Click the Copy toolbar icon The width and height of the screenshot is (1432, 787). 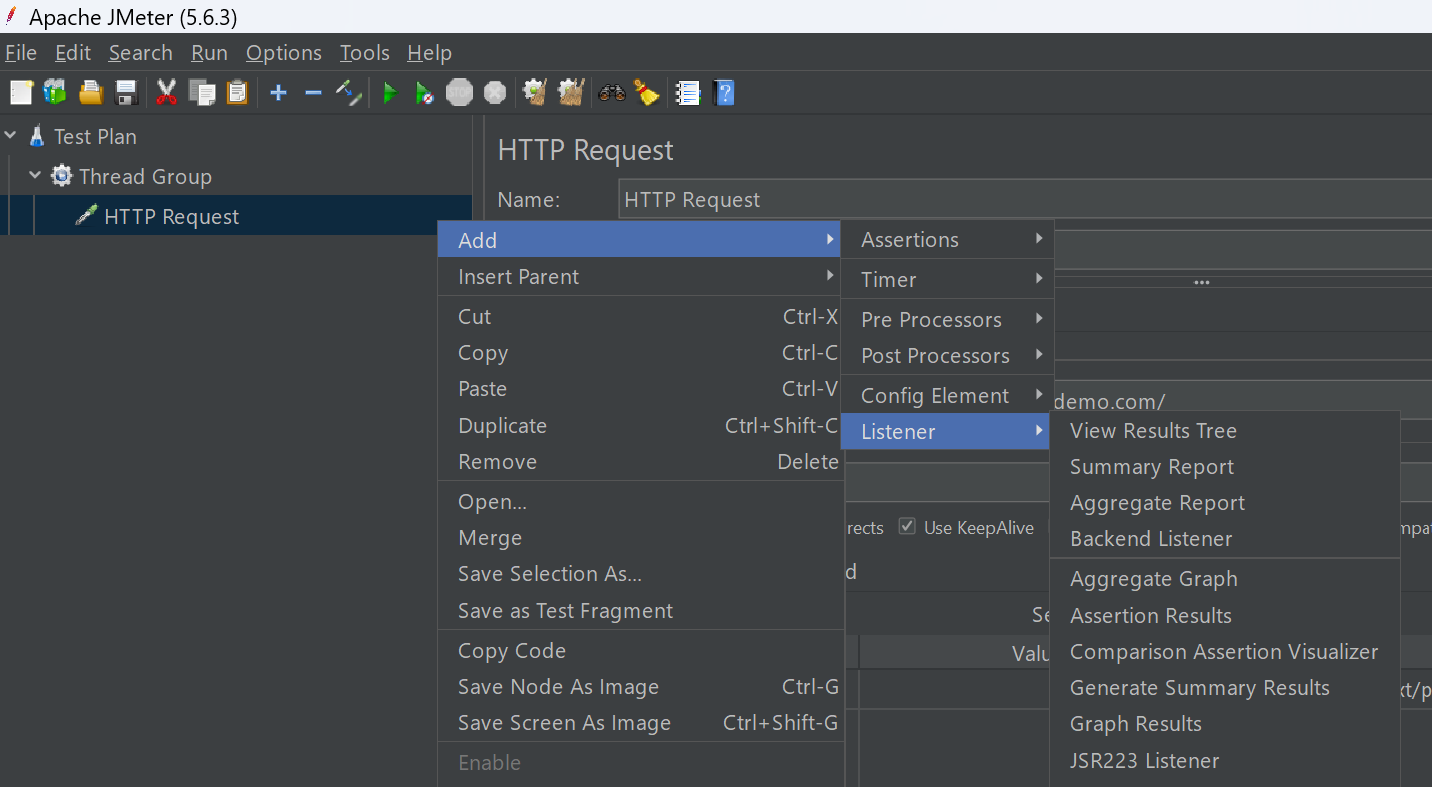[x=202, y=93]
